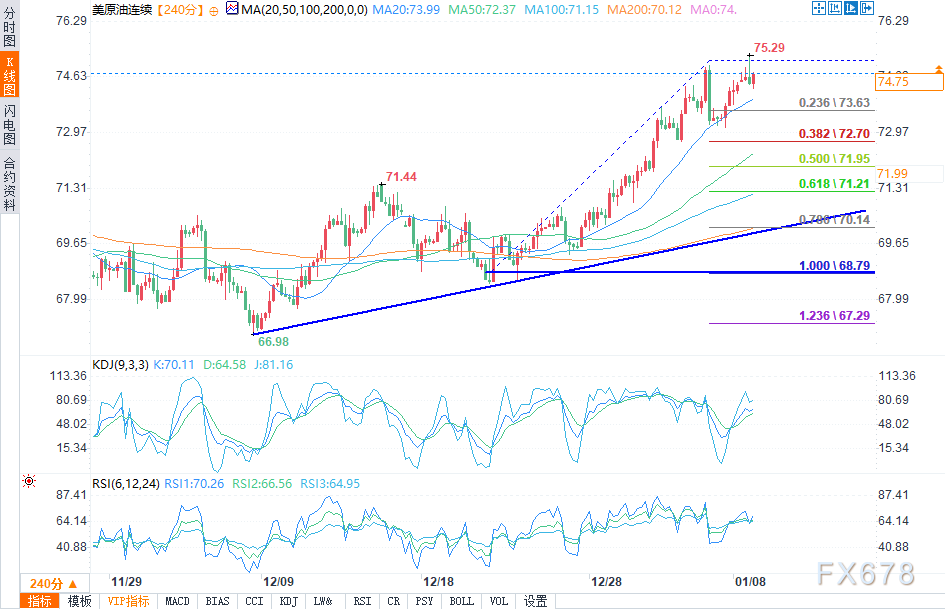
Task: Click the 12/09 date on time axis
Action: coord(278,582)
